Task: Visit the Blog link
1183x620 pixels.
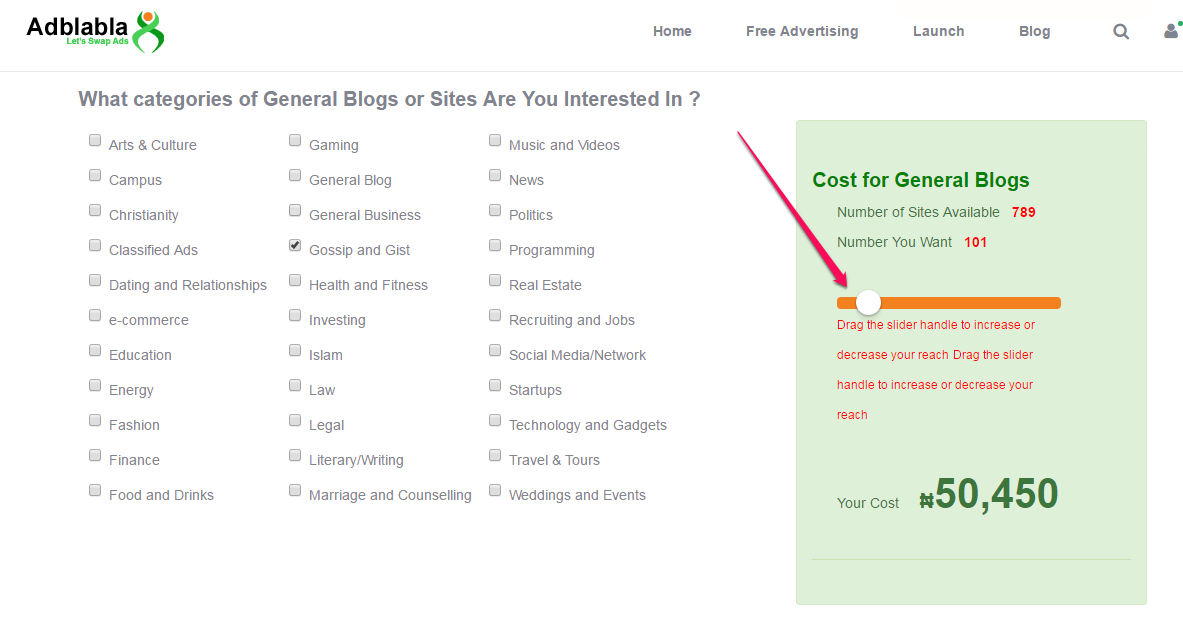Action: coord(1034,31)
